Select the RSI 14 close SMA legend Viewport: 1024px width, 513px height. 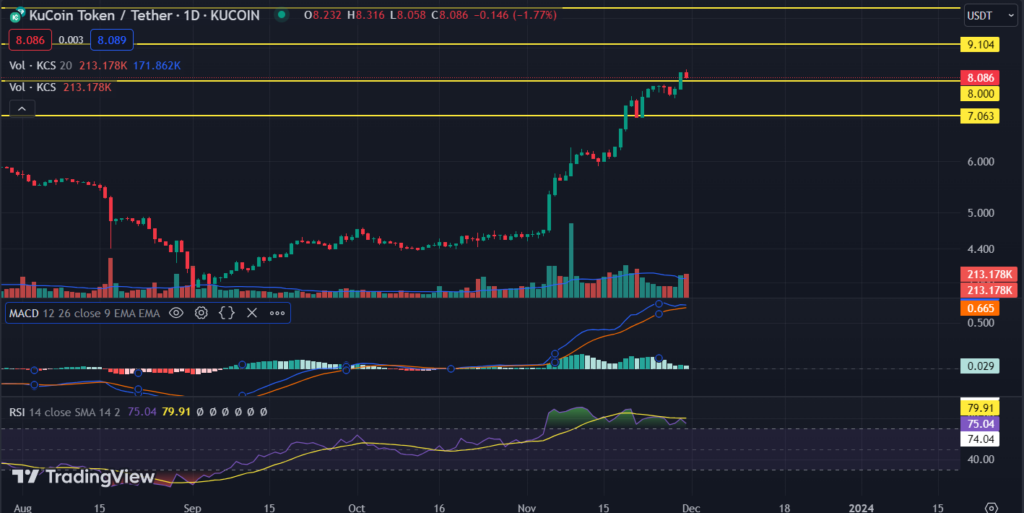click(66, 412)
